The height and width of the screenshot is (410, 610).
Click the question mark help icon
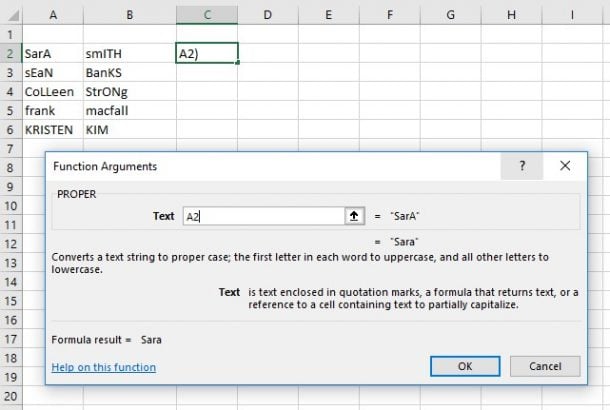click(x=522, y=166)
